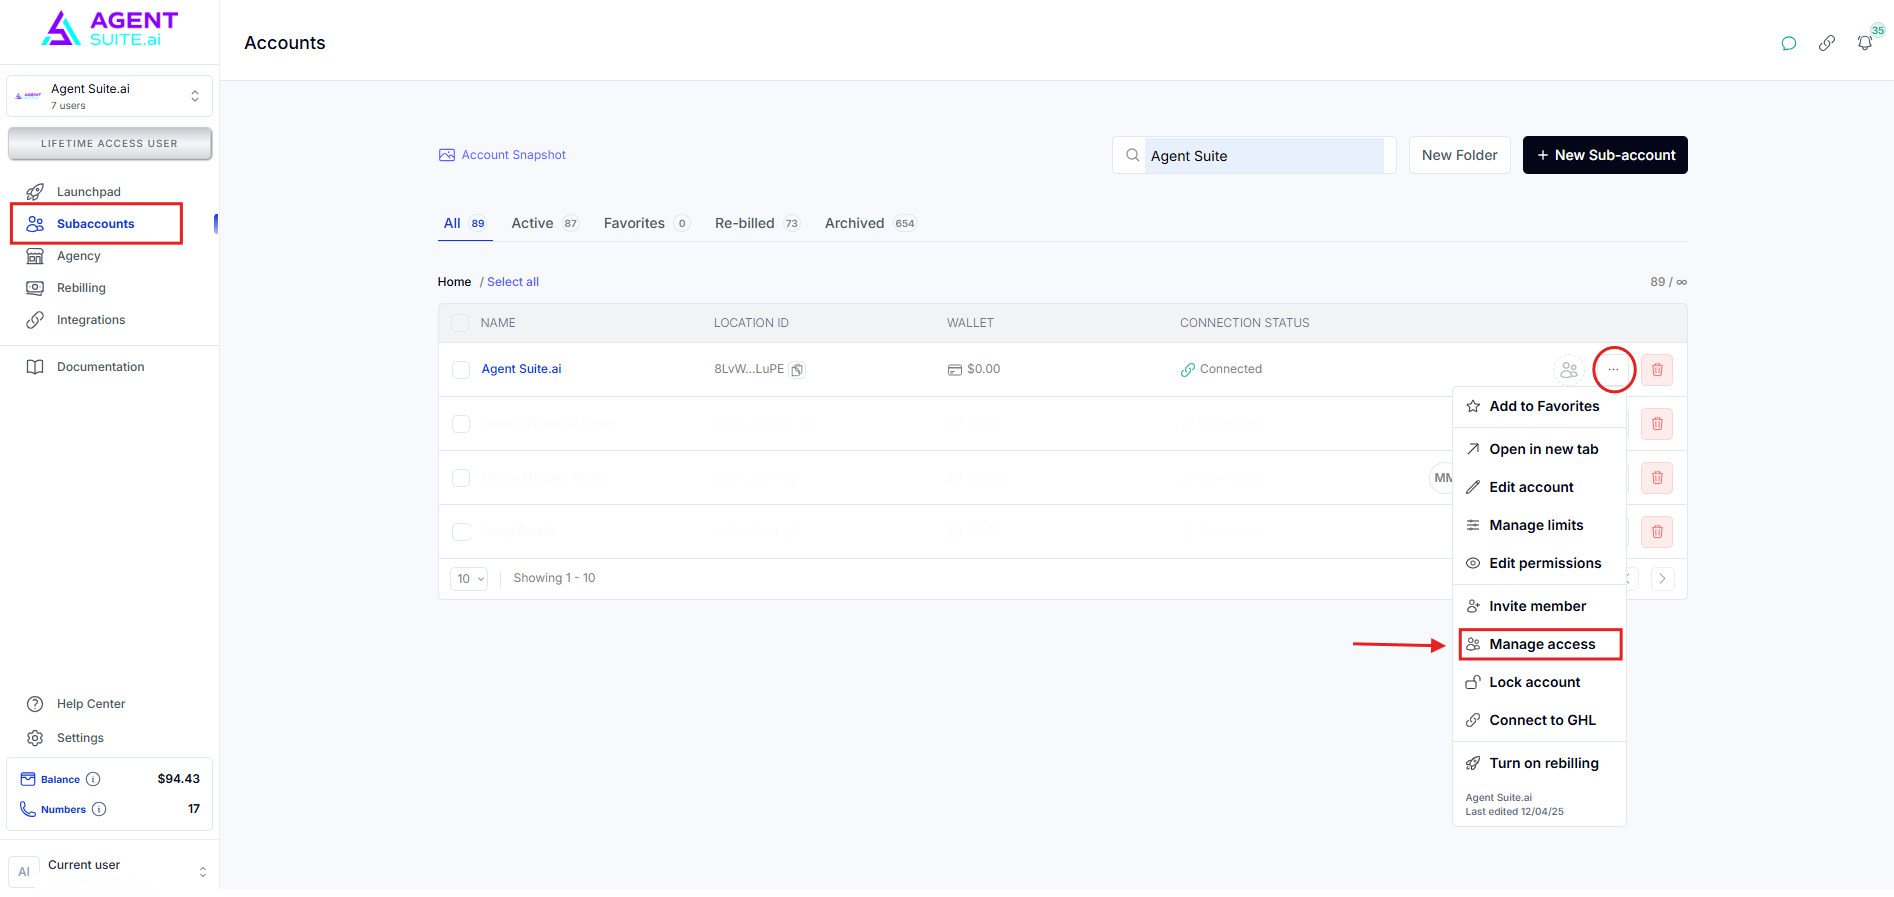Choose Open in new tab
1894x897 pixels.
pos(1539,449)
